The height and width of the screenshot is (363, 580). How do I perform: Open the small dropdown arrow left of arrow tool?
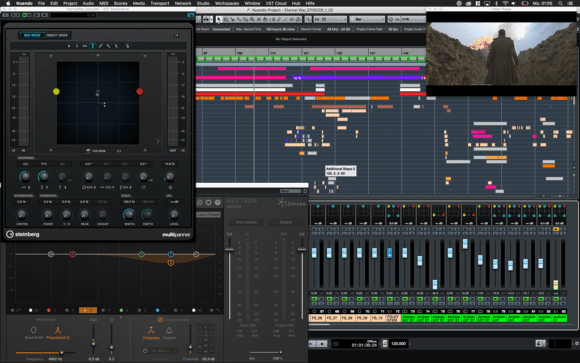pos(212,19)
